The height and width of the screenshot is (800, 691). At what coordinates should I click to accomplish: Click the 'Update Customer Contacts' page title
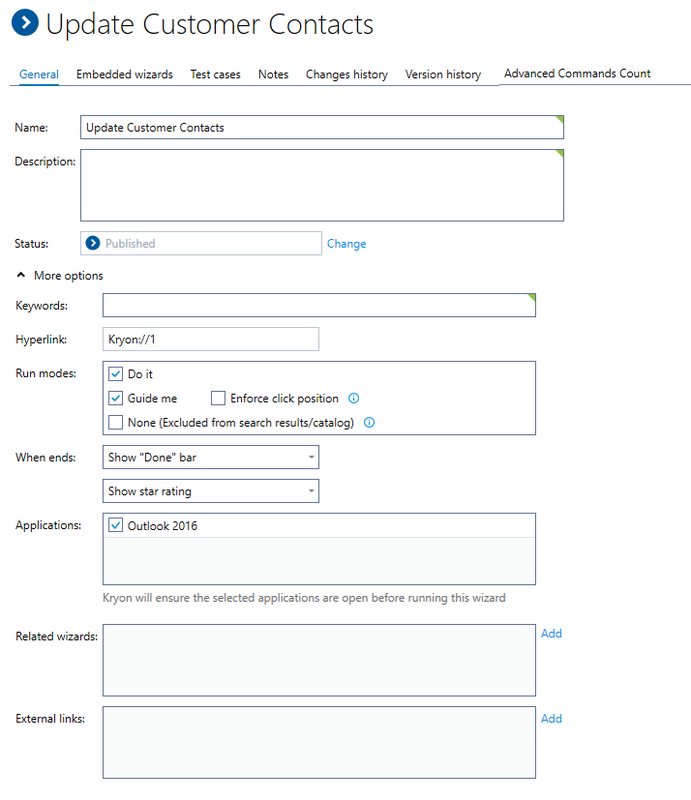(x=209, y=24)
